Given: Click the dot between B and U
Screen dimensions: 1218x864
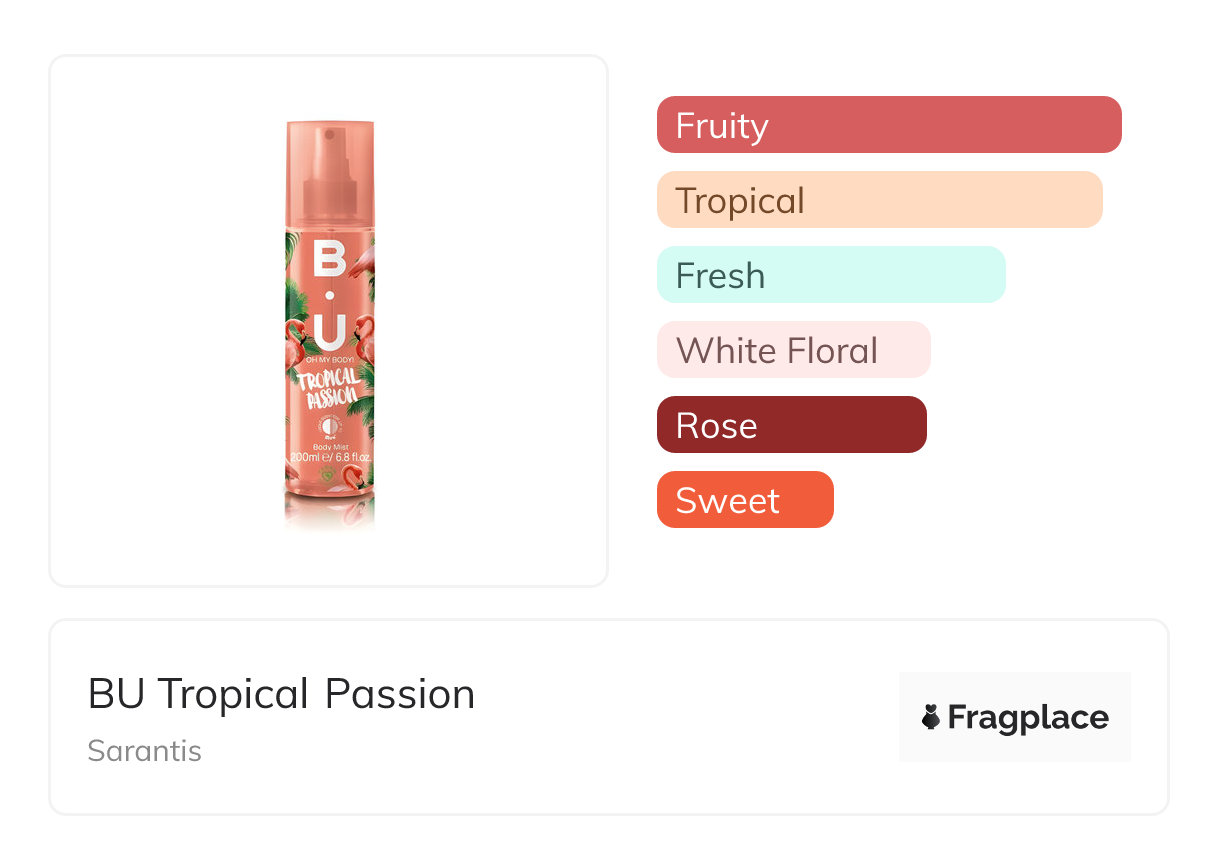Looking at the screenshot, I should tap(330, 296).
